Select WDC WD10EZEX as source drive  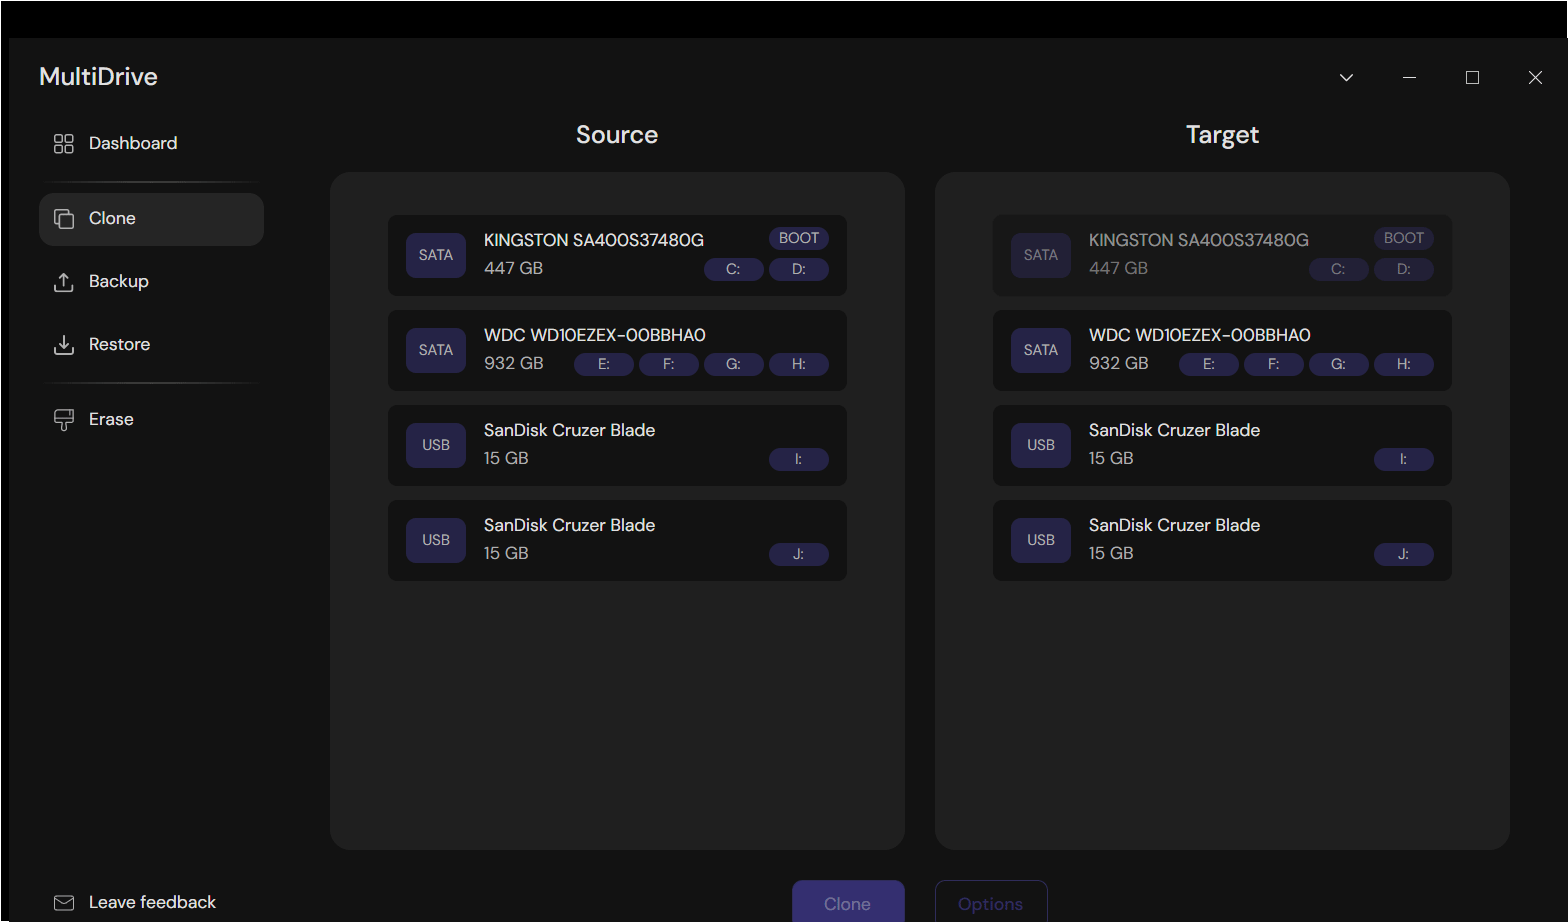pos(617,350)
